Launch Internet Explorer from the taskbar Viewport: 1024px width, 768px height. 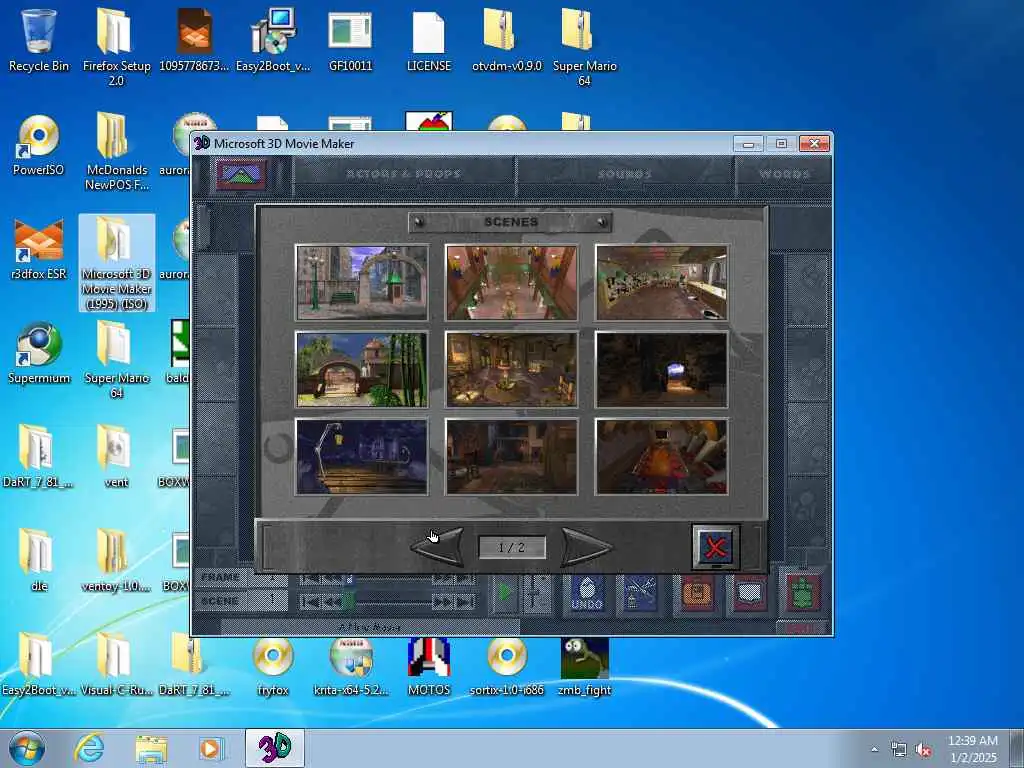[89, 748]
